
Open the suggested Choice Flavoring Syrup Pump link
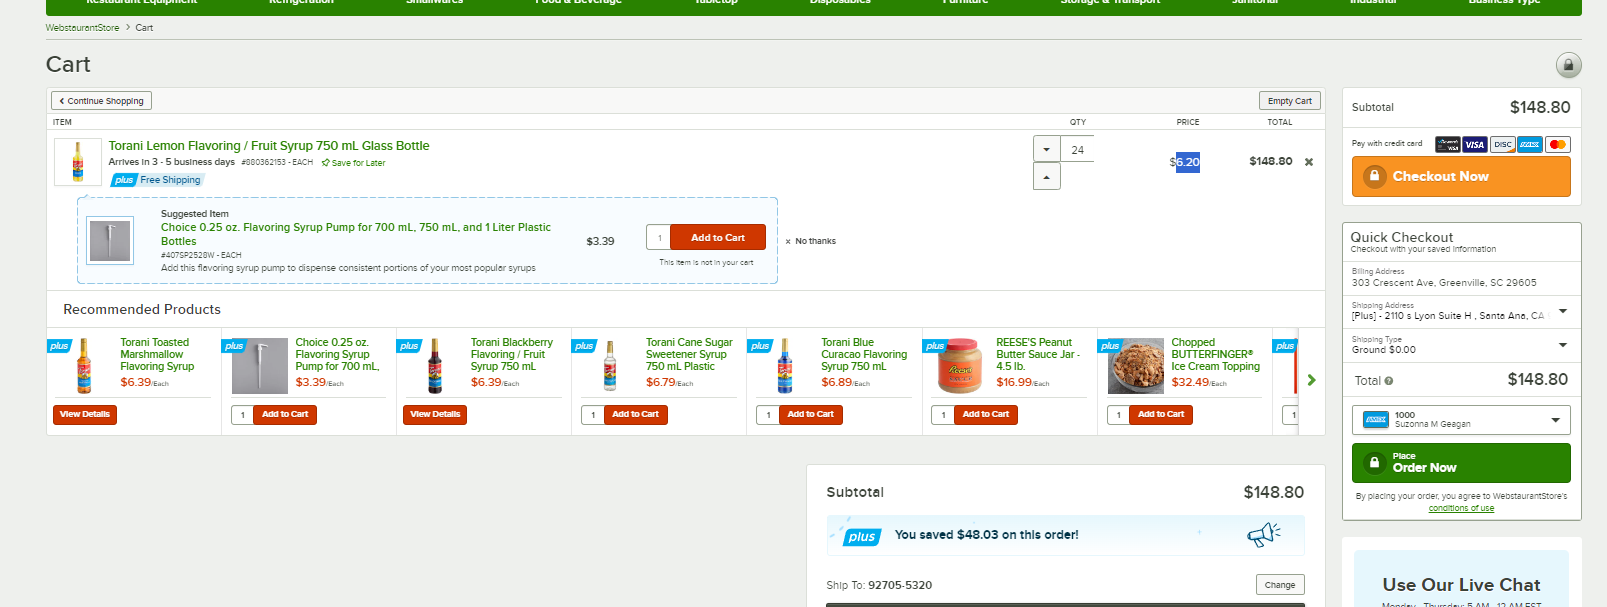click(x=356, y=234)
